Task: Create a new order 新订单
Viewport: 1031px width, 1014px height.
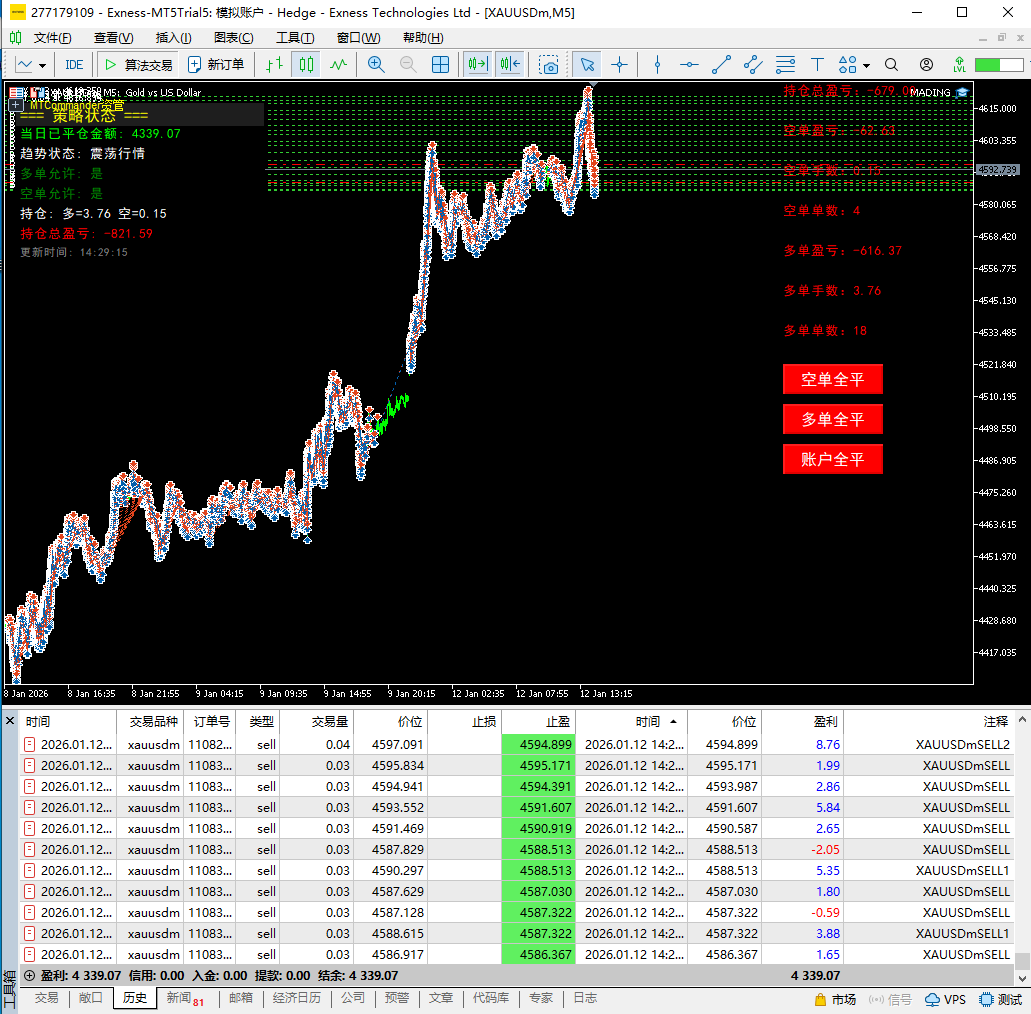Action: (x=216, y=64)
